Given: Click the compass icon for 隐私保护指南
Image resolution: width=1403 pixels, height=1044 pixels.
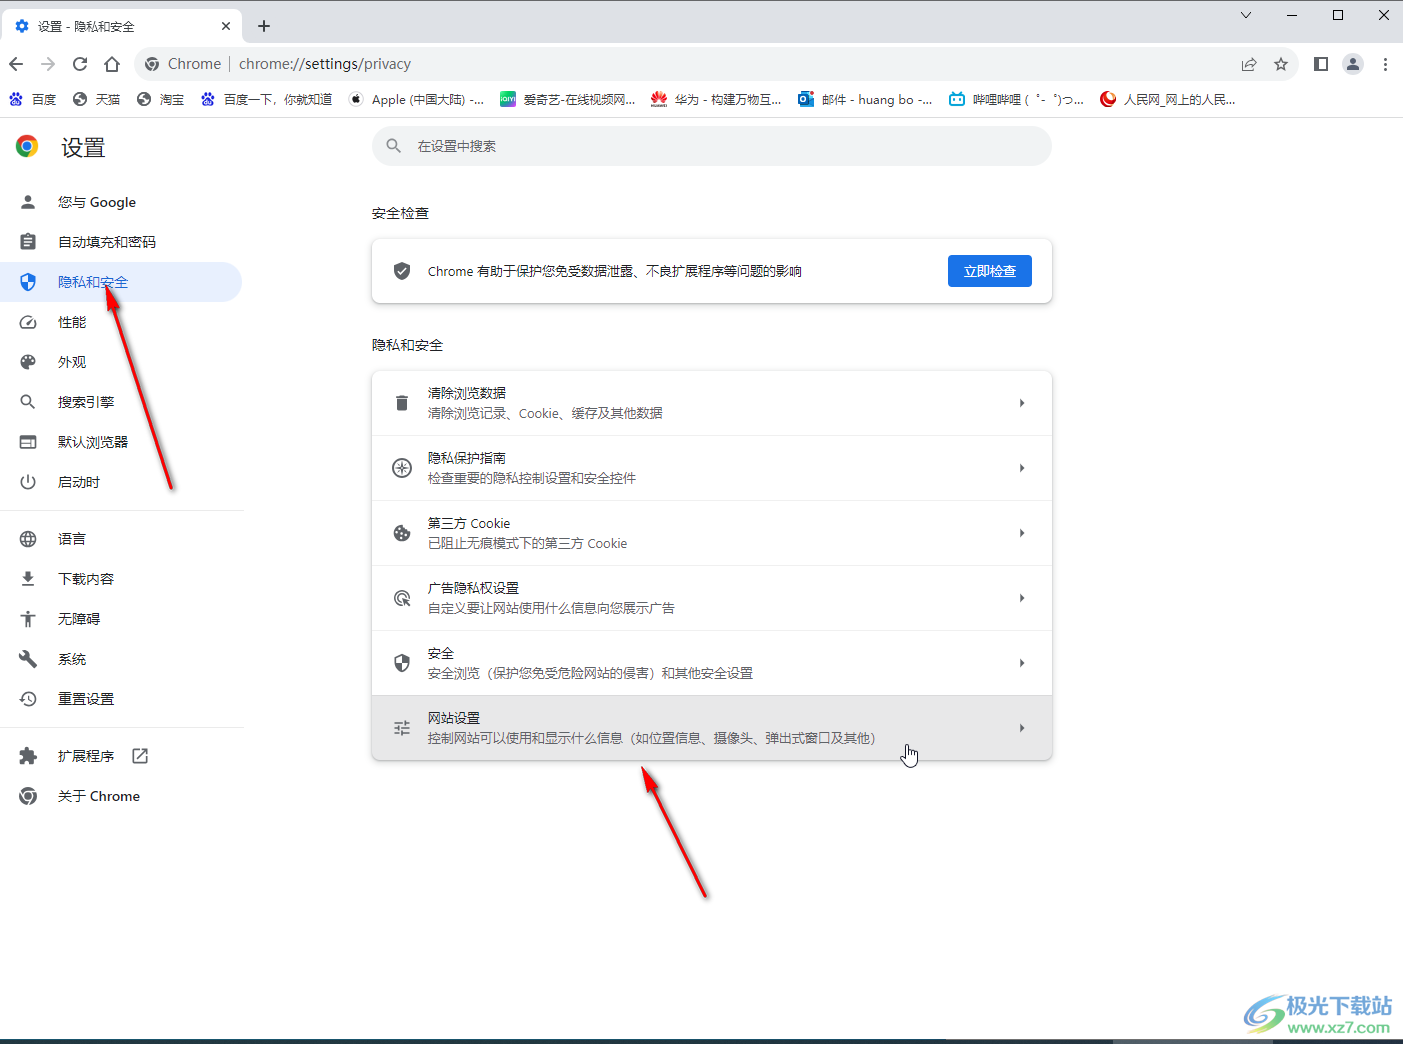Looking at the screenshot, I should tap(402, 468).
